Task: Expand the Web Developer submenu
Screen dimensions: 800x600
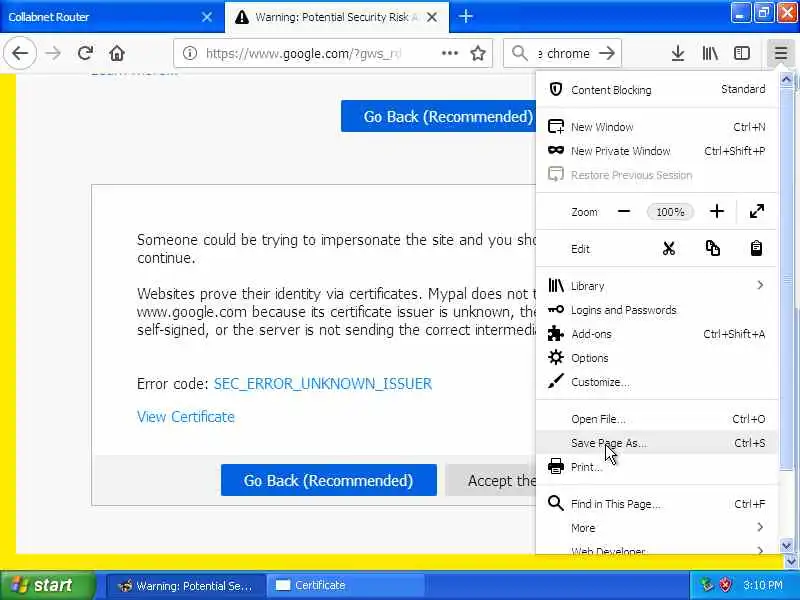Action: click(x=657, y=548)
